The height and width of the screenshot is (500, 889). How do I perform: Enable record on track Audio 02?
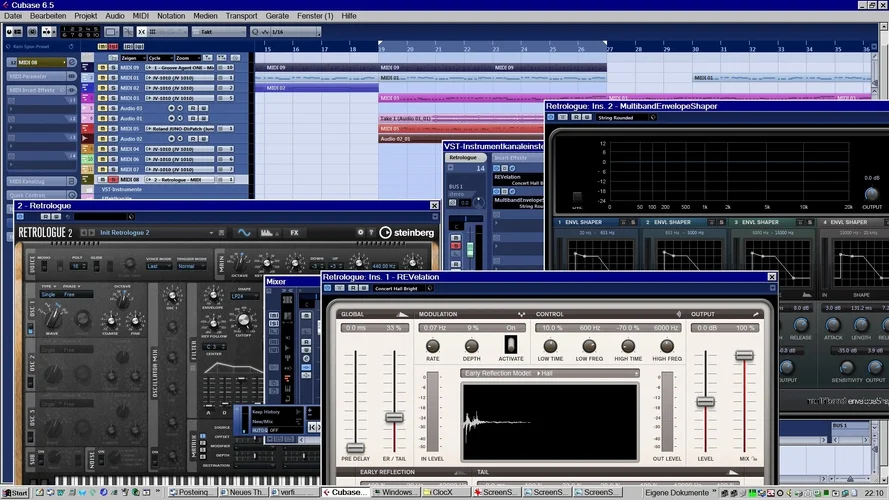click(x=171, y=139)
